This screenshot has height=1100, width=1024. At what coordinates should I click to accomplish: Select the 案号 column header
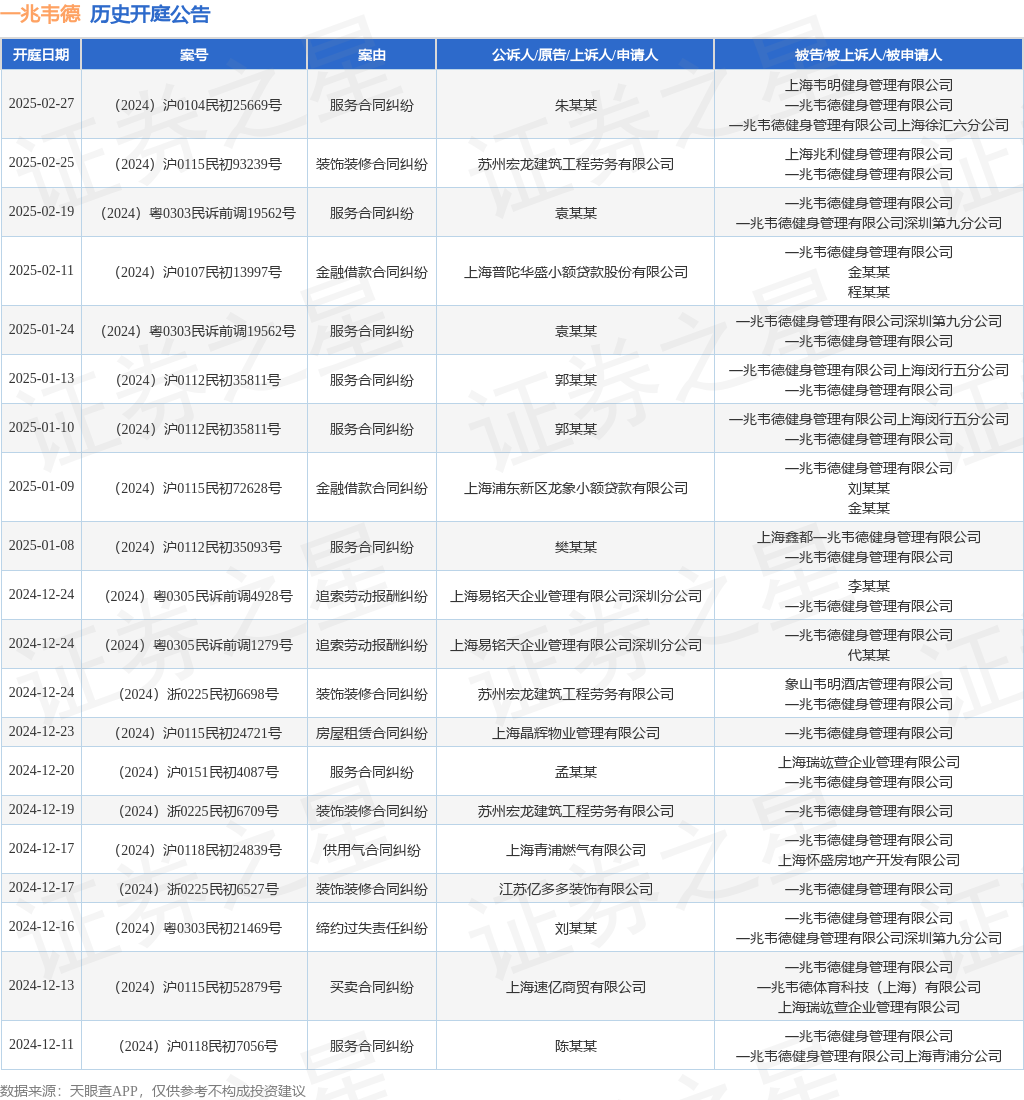pos(194,55)
